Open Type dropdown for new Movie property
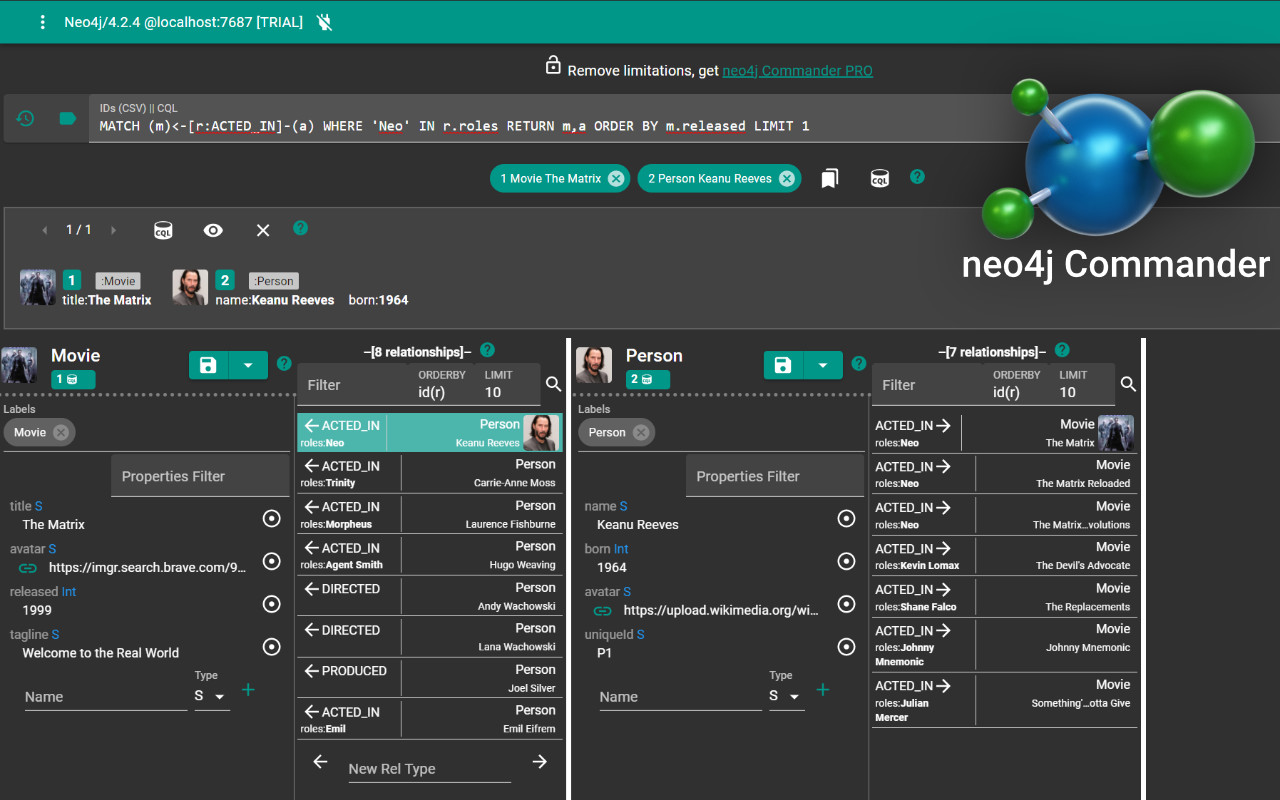The image size is (1280, 800). (212, 696)
